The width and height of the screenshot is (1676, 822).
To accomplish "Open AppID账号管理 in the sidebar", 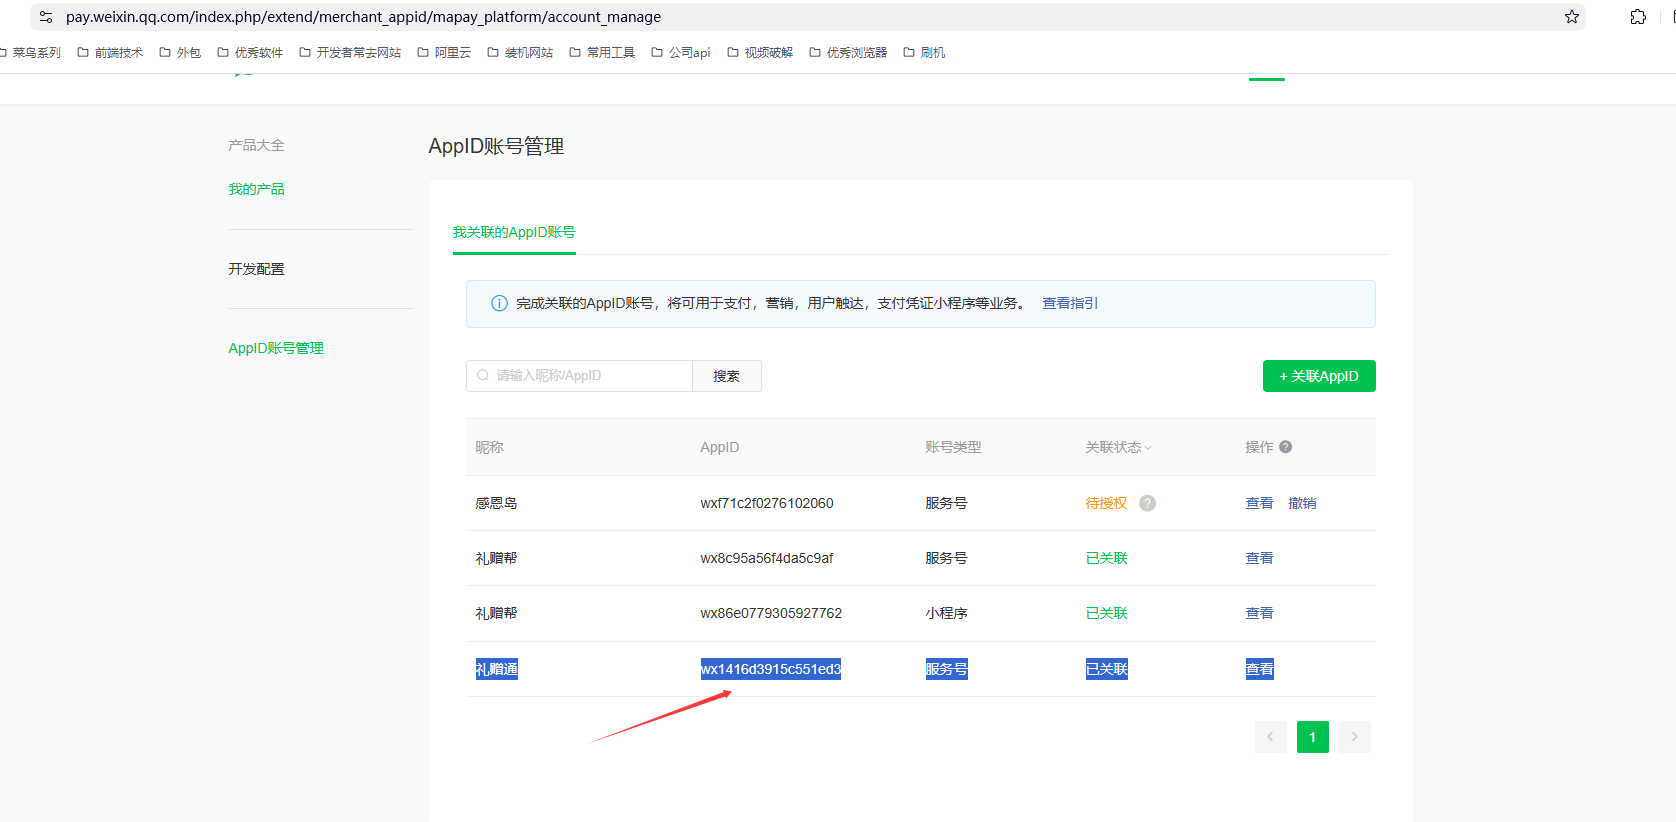I will point(276,348).
